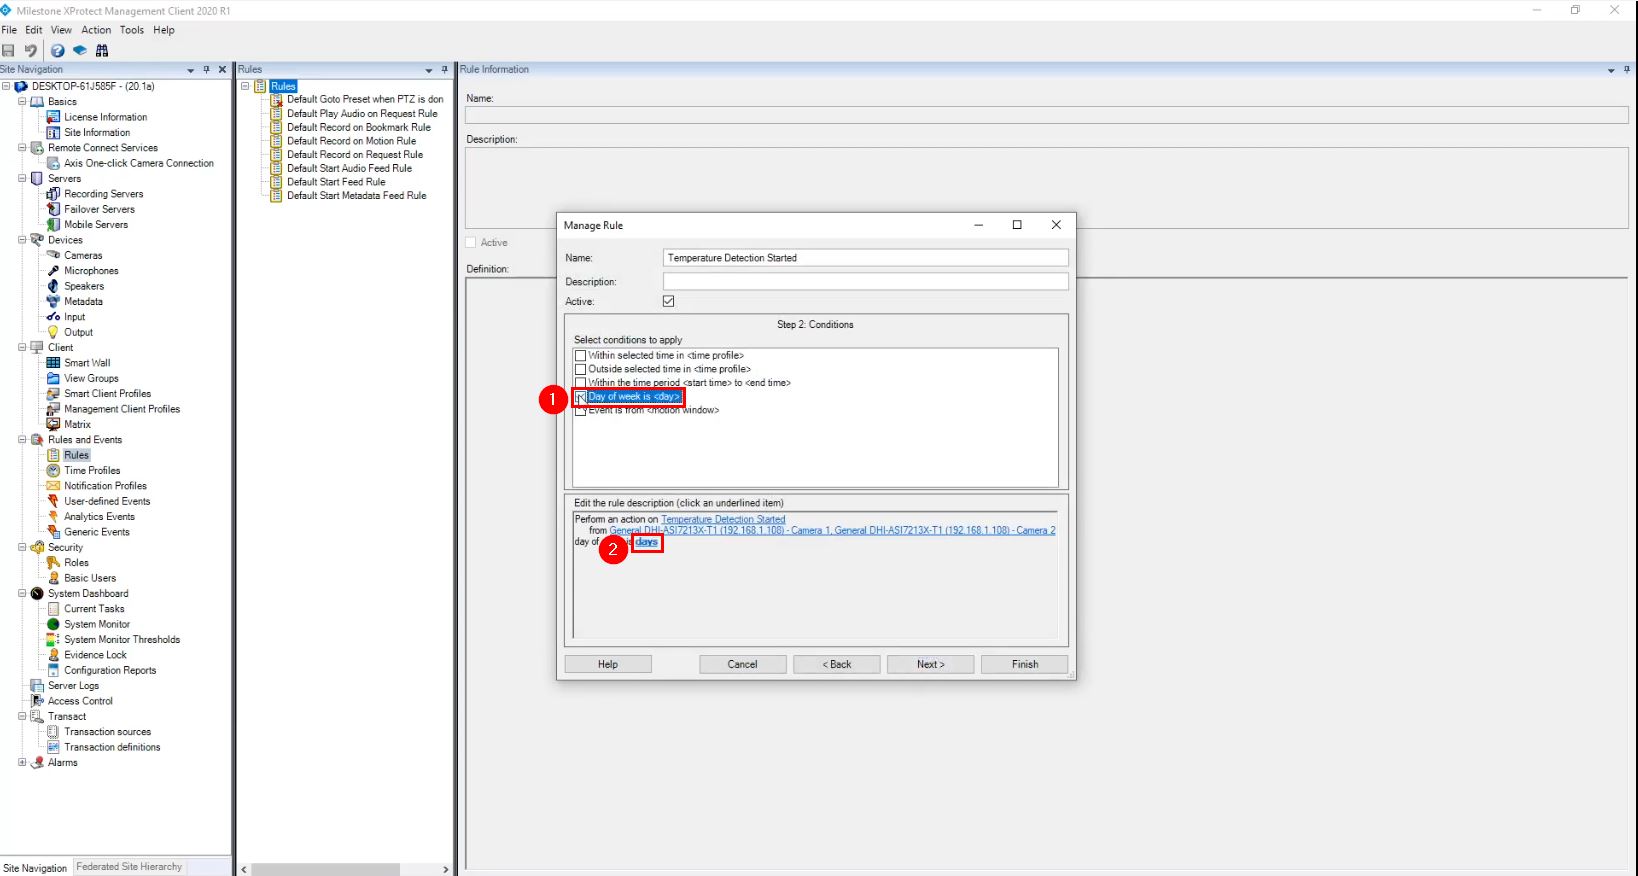The image size is (1638, 876).
Task: Open the Action menu
Action: [96, 30]
